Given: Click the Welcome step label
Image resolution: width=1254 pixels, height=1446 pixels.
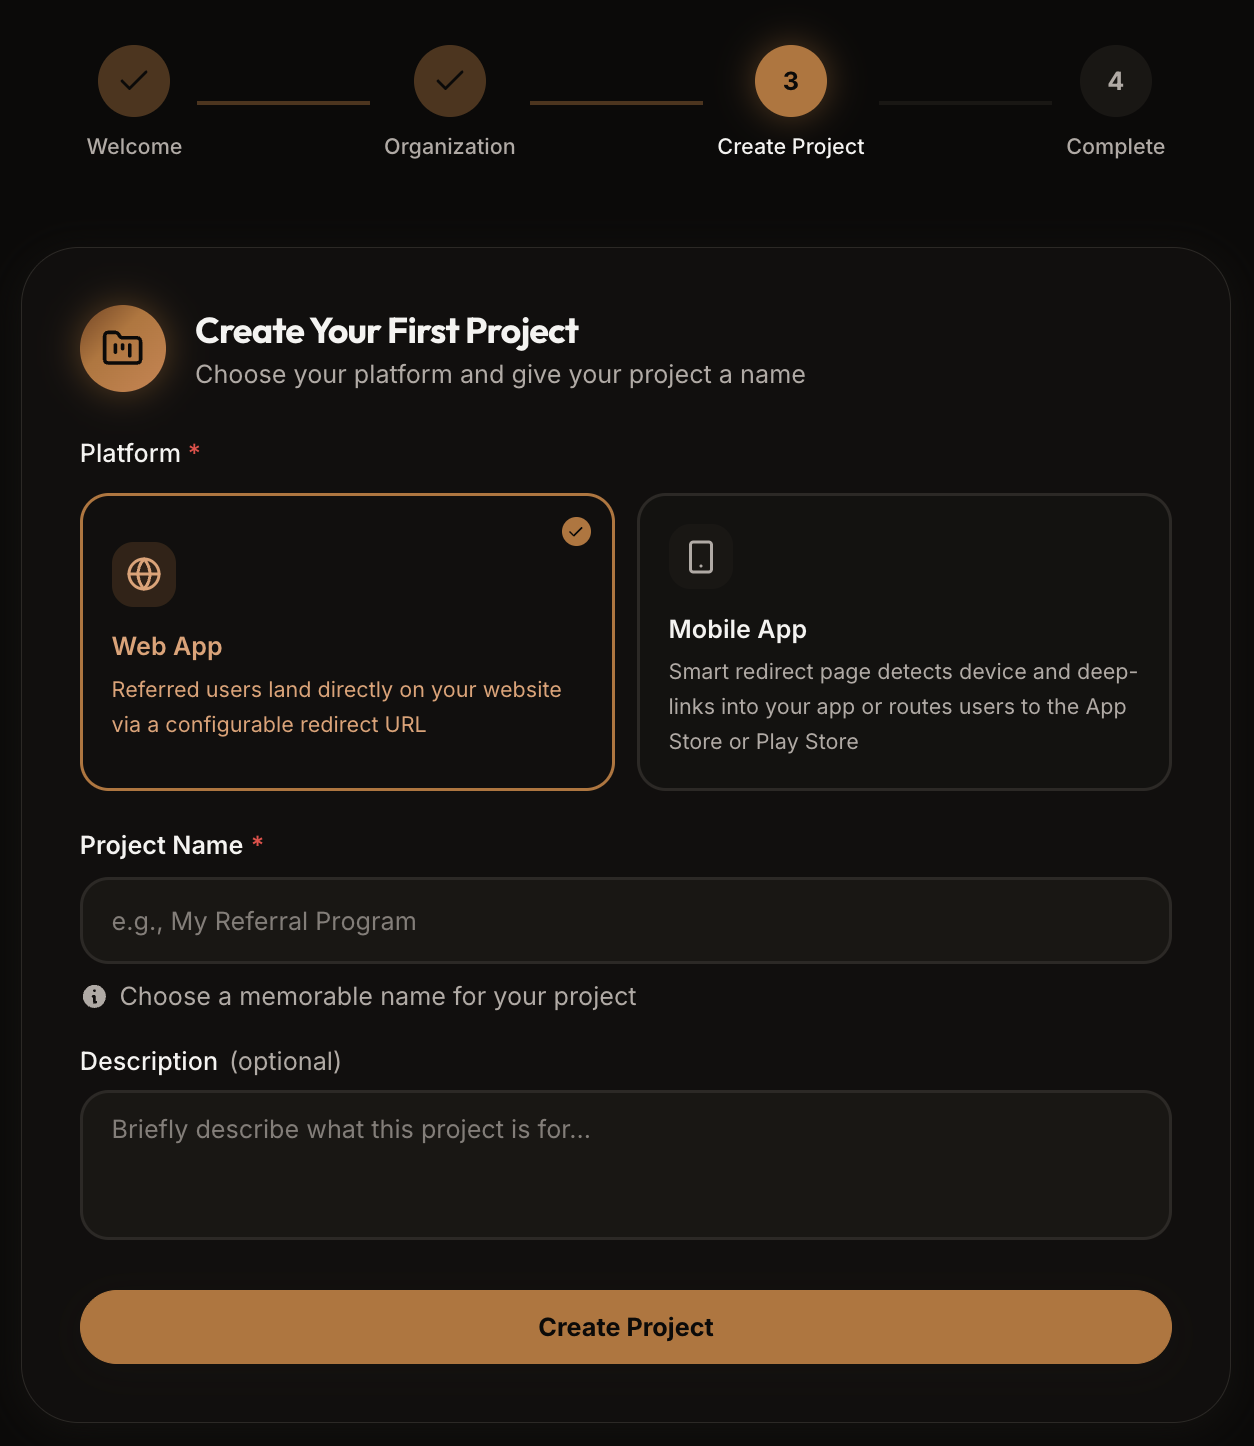Looking at the screenshot, I should click(x=134, y=146).
